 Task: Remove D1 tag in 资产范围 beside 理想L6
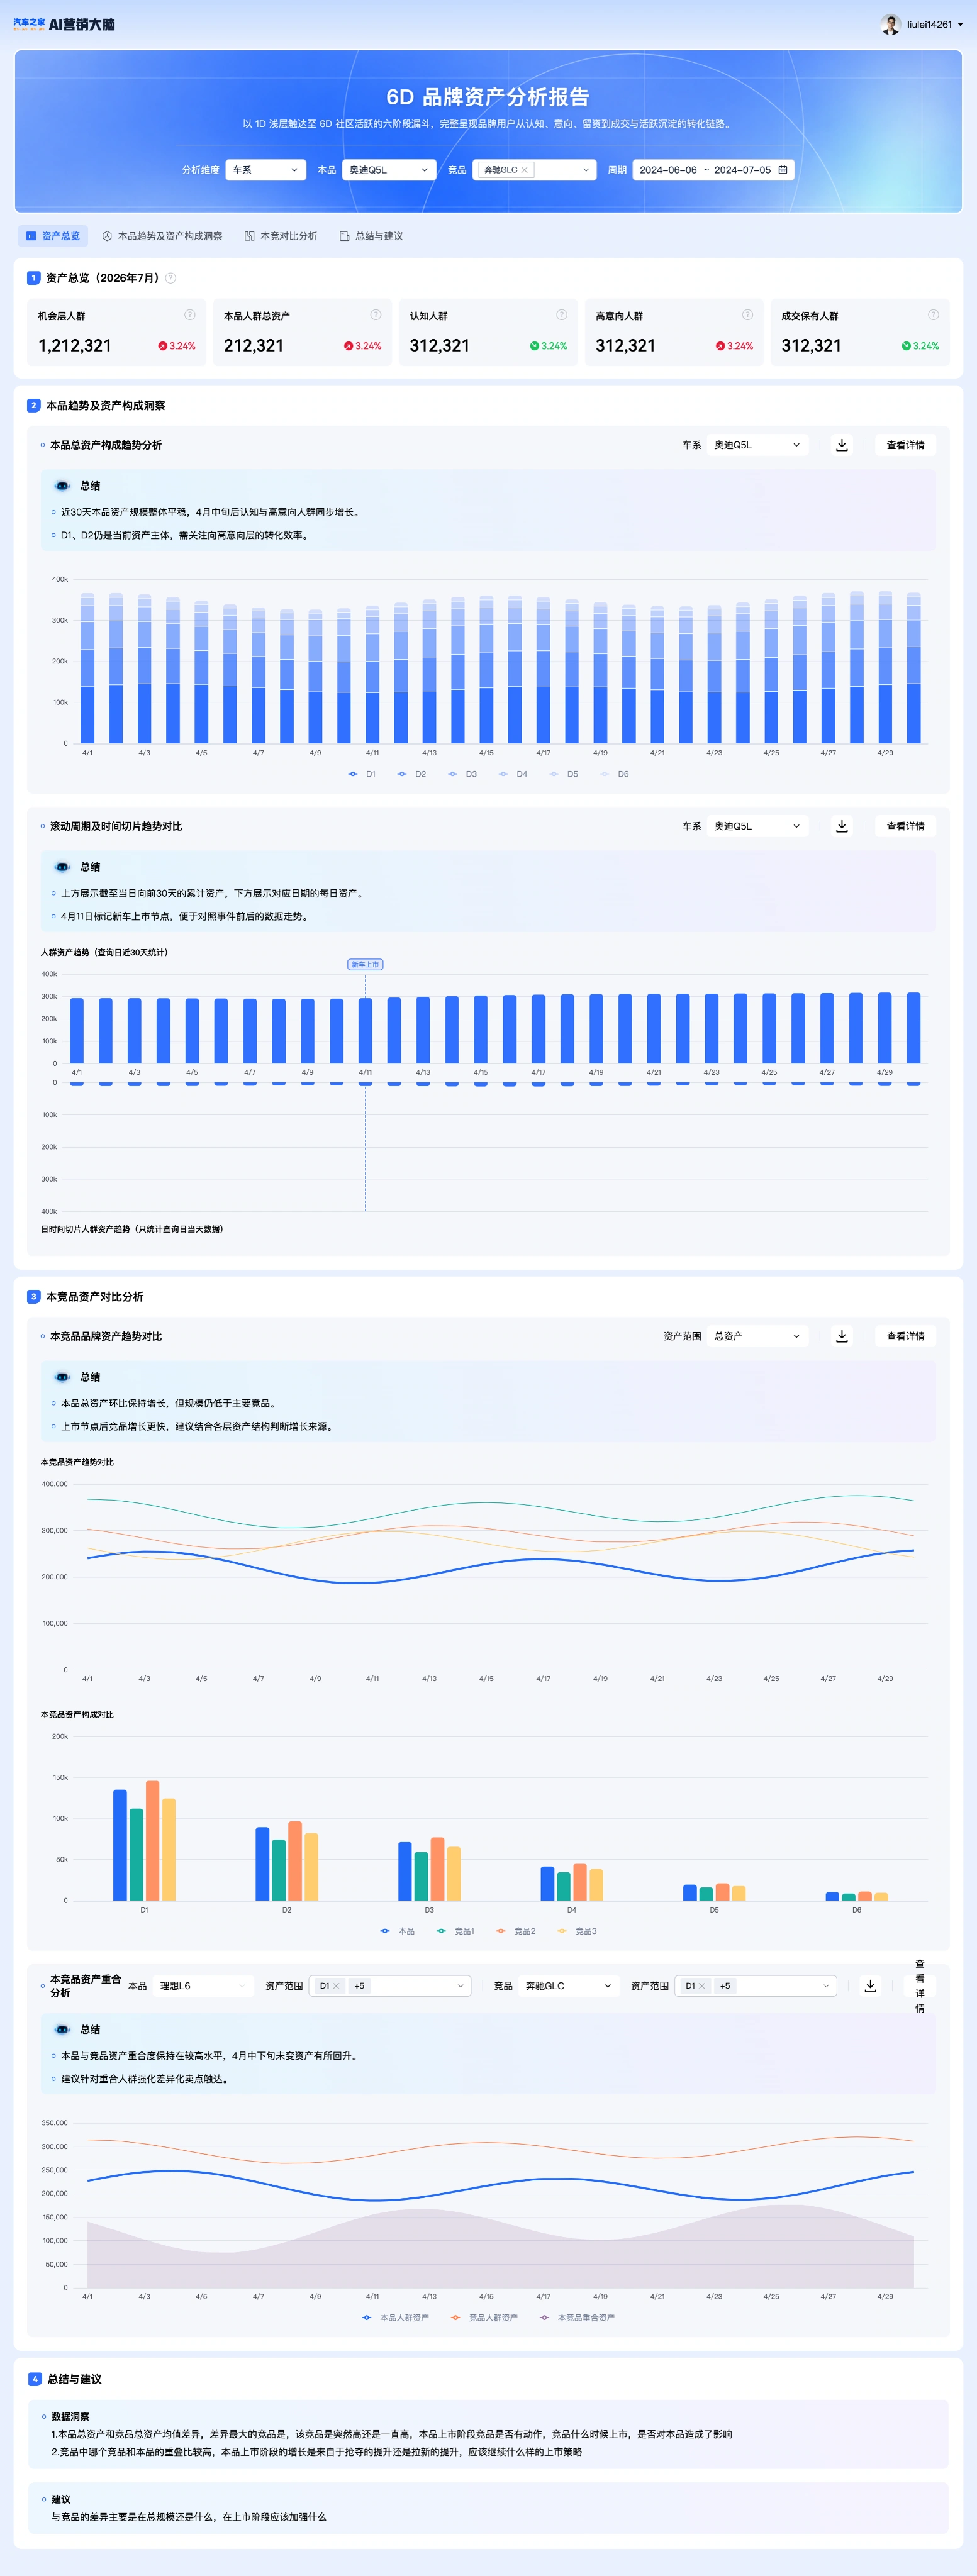(336, 1986)
